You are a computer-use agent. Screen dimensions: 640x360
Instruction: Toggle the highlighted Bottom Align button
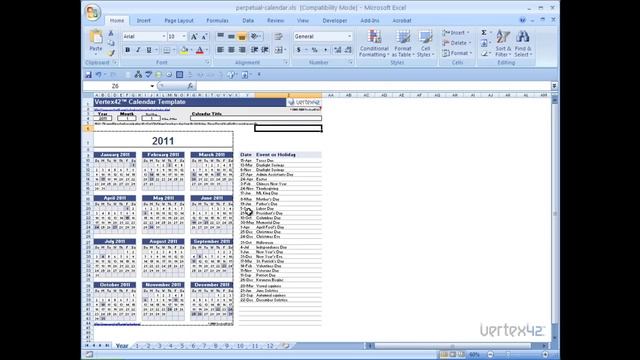point(242,37)
